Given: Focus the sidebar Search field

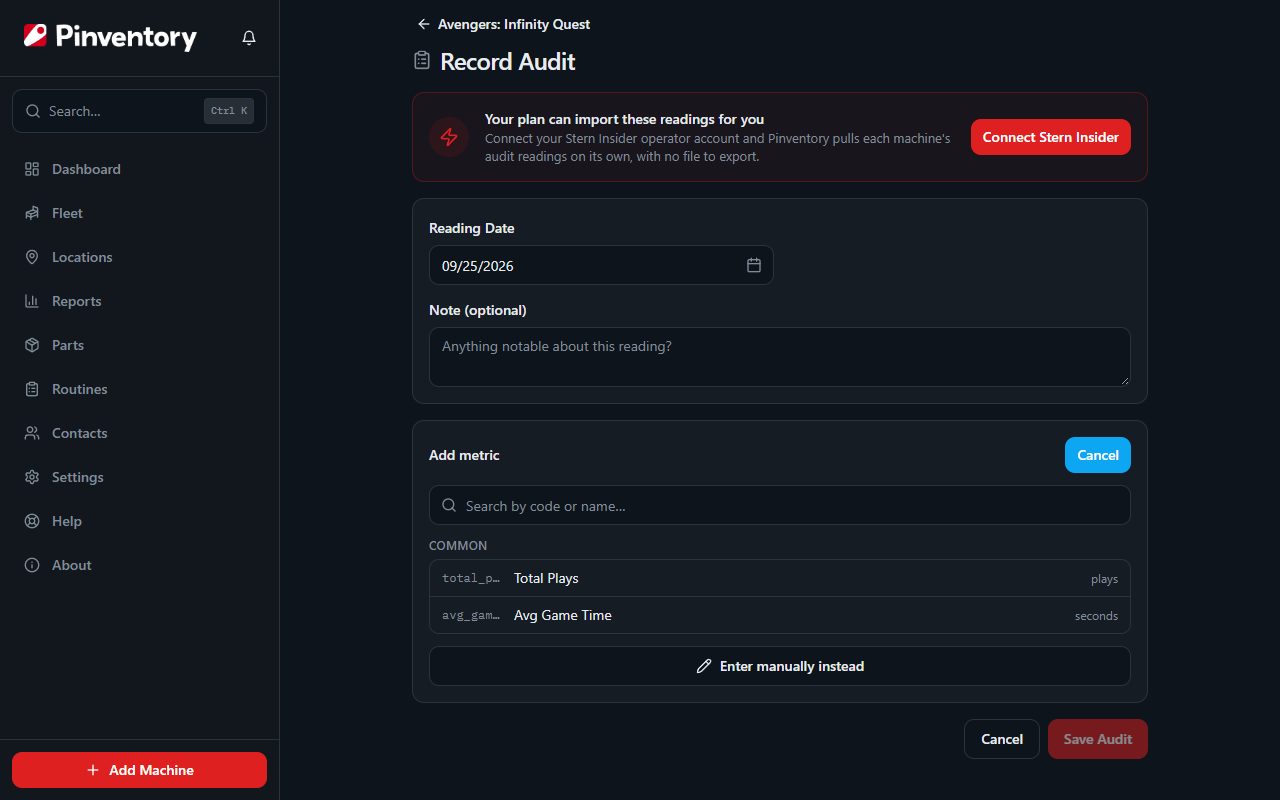Looking at the screenshot, I should (x=140, y=111).
